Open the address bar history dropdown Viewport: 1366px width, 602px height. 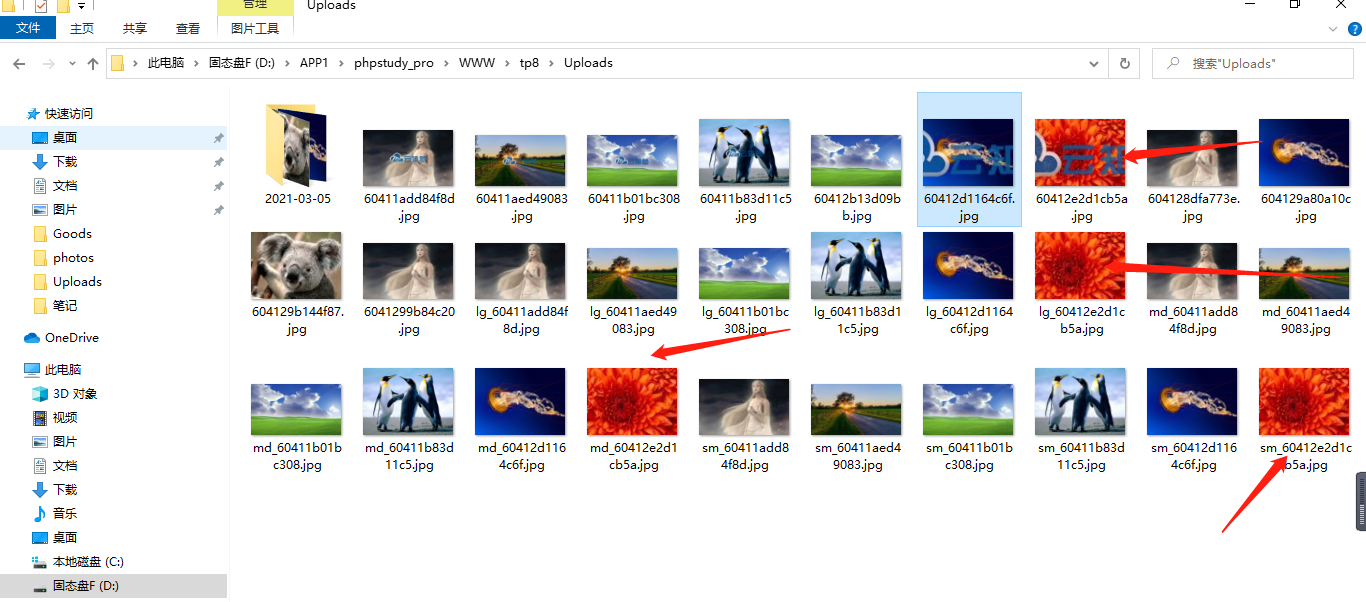pyautogui.click(x=1098, y=63)
